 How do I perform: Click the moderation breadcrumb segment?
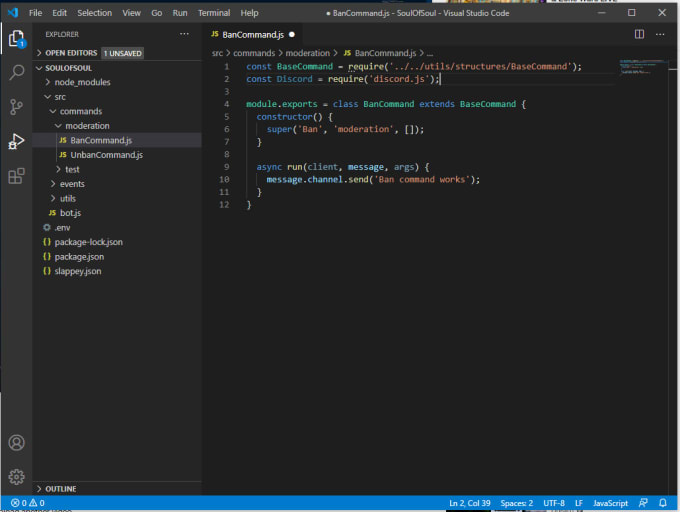(307, 53)
